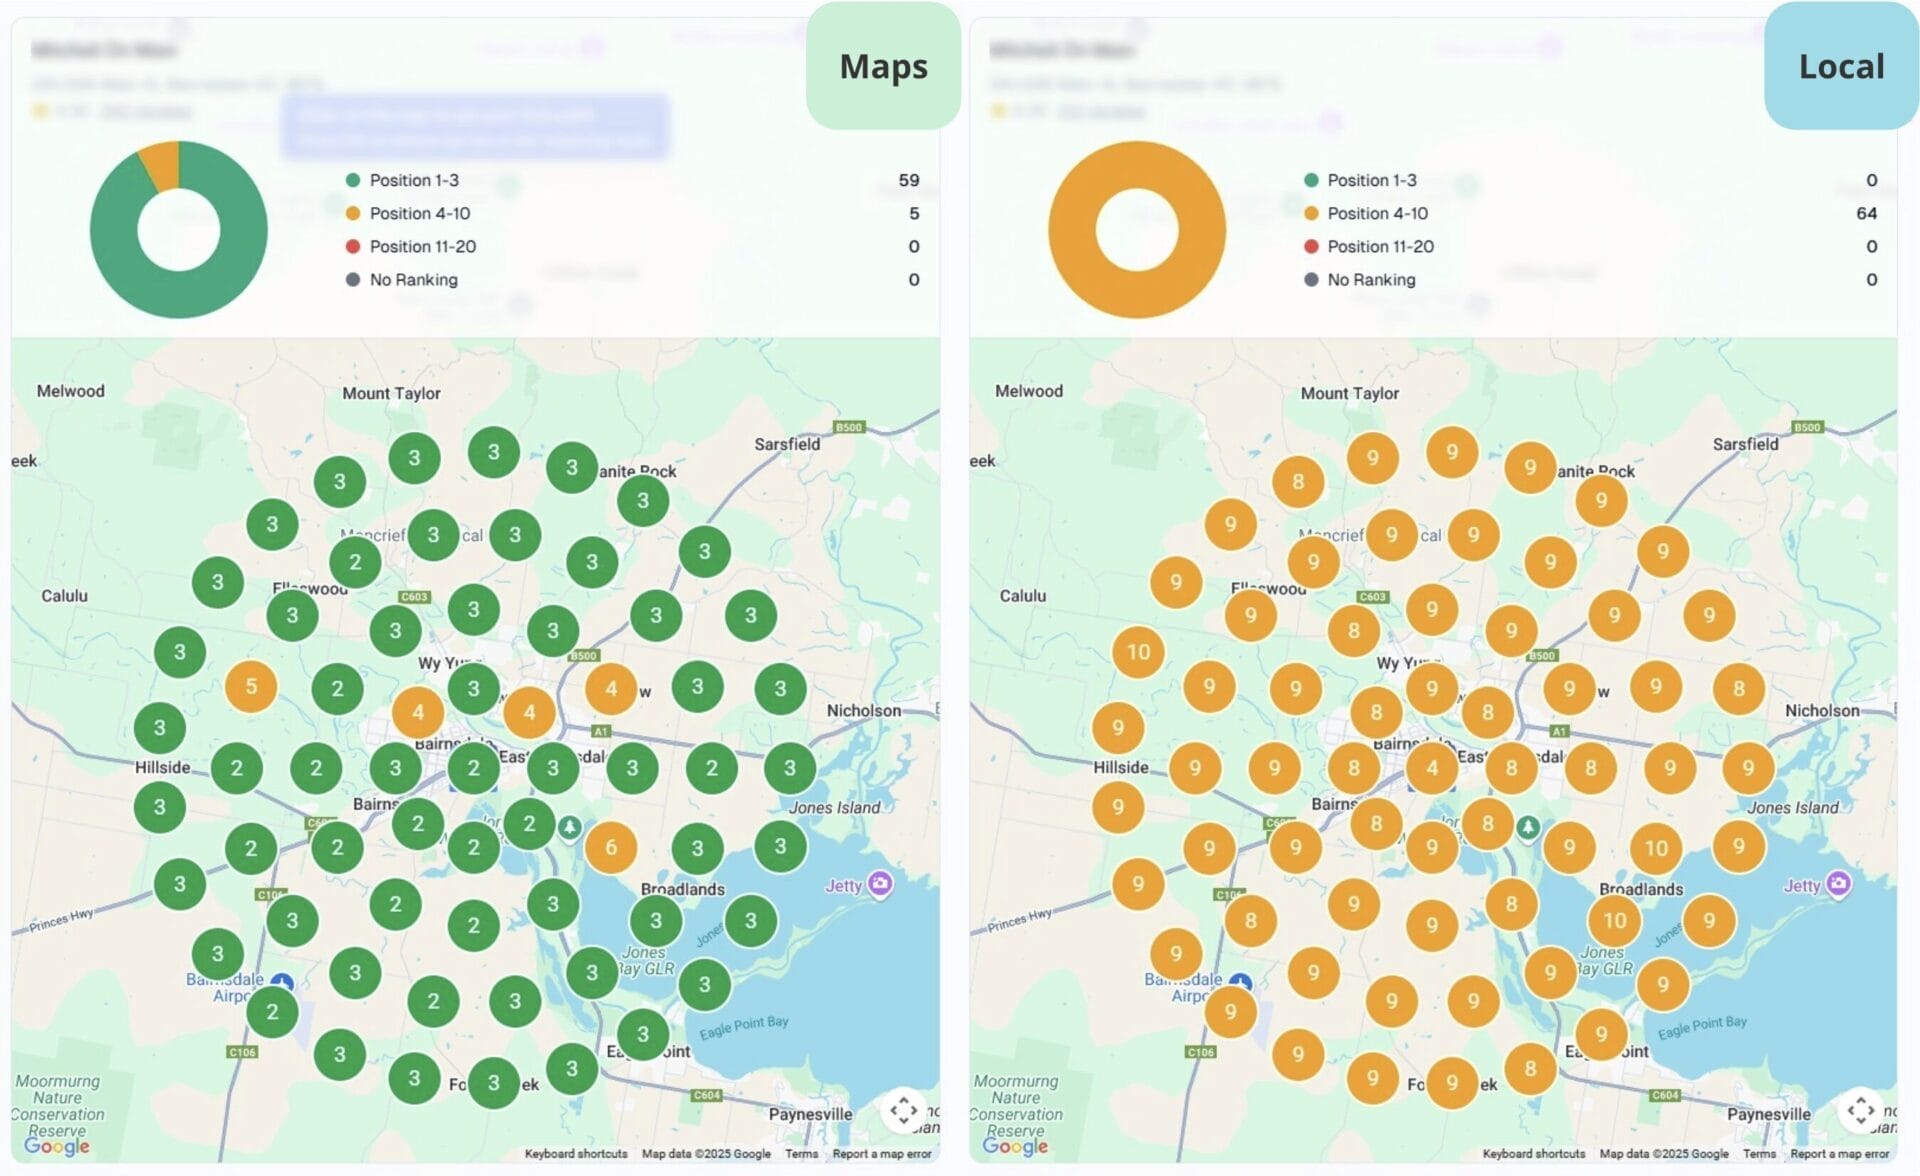Click the Bairnsdale Airport icon on Maps map
The width and height of the screenshot is (1920, 1176).
pyautogui.click(x=281, y=981)
